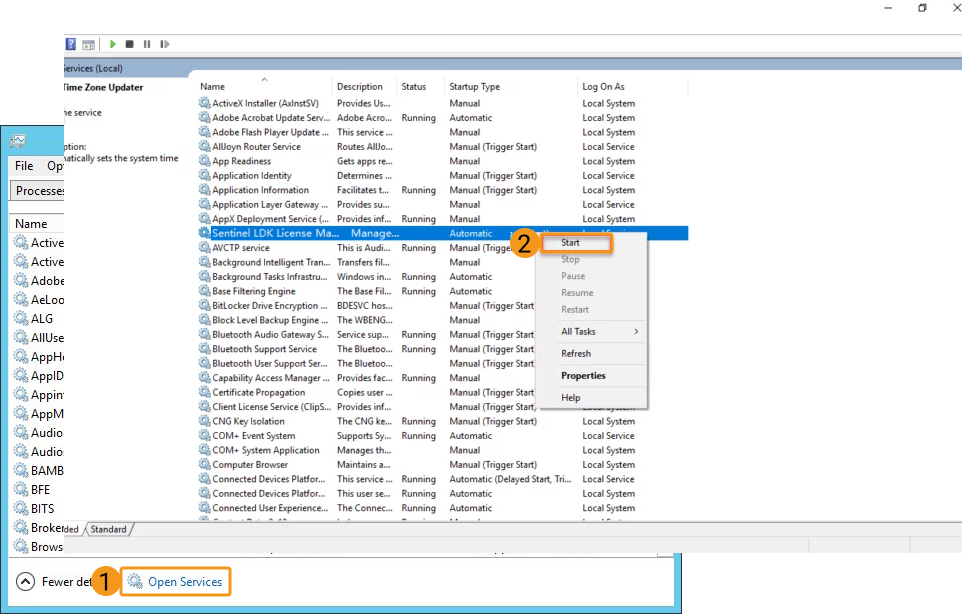The width and height of the screenshot is (962, 614).
Task: Switch to the Standard tab
Action: coord(109,529)
